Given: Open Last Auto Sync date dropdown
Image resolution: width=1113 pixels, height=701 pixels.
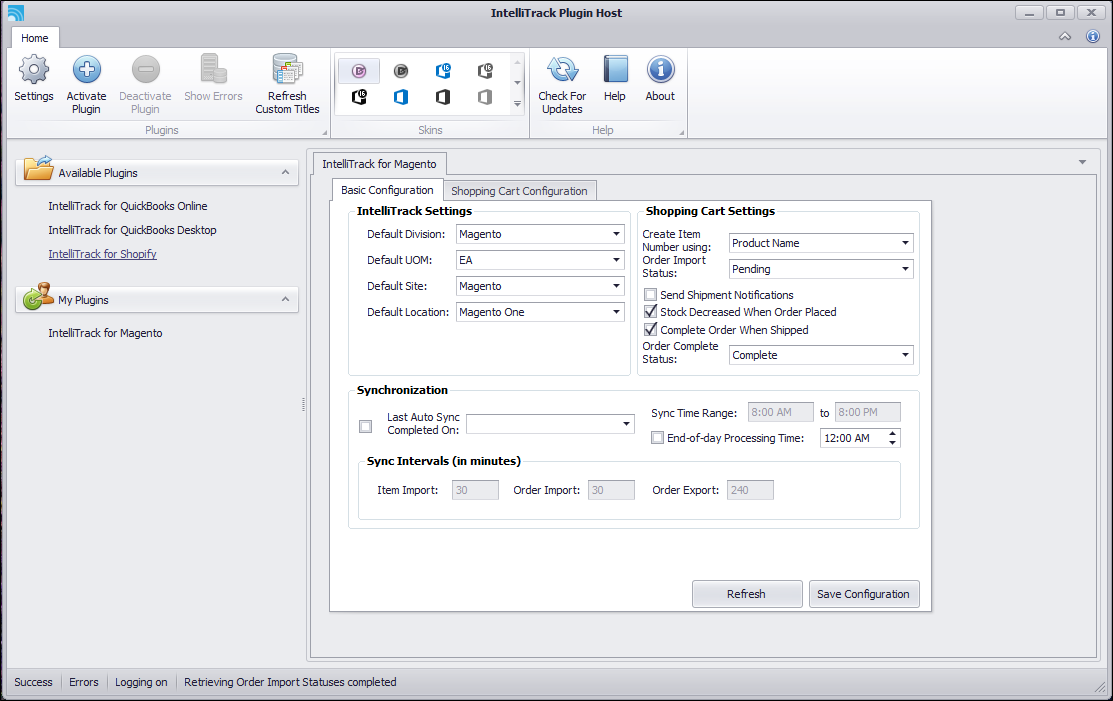Looking at the screenshot, I should click(626, 424).
